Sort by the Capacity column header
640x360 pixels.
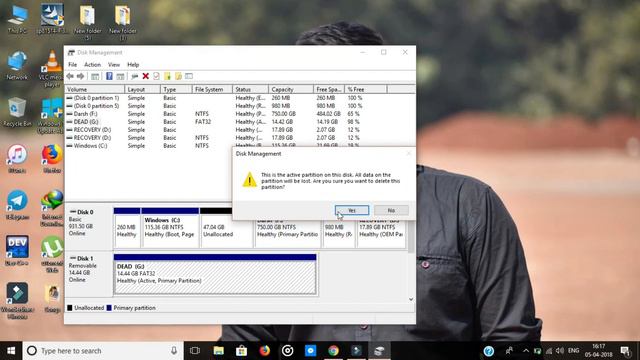[291, 89]
